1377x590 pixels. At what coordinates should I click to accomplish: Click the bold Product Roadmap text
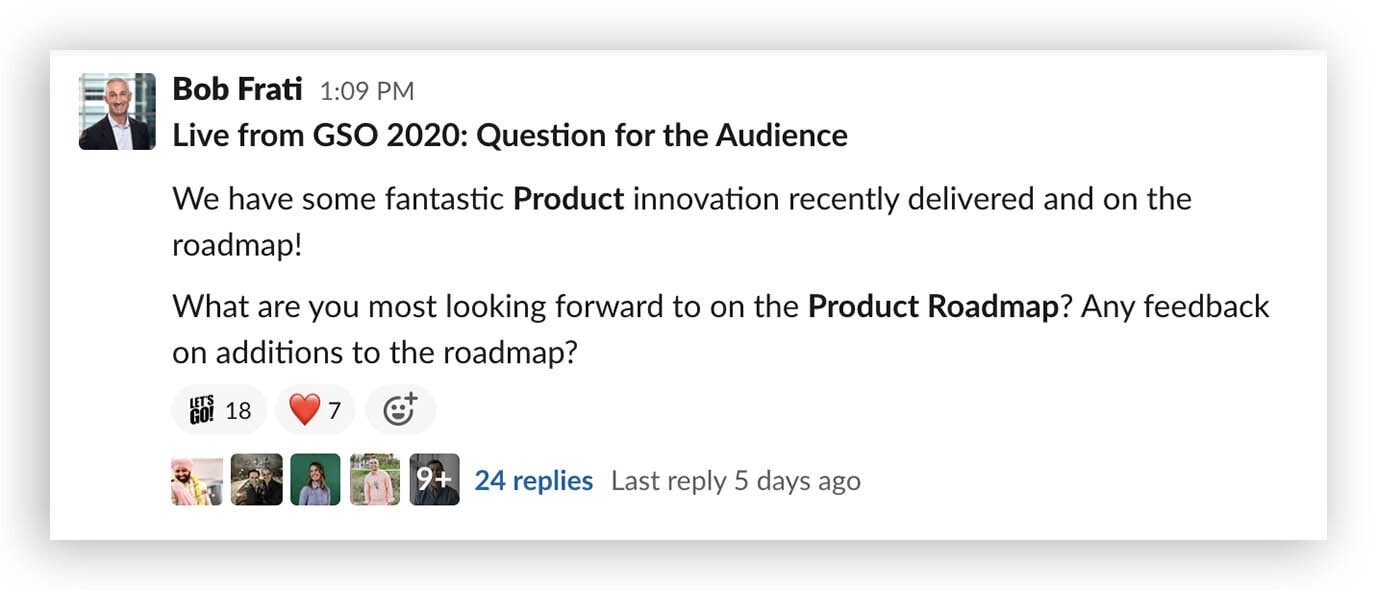(x=933, y=306)
